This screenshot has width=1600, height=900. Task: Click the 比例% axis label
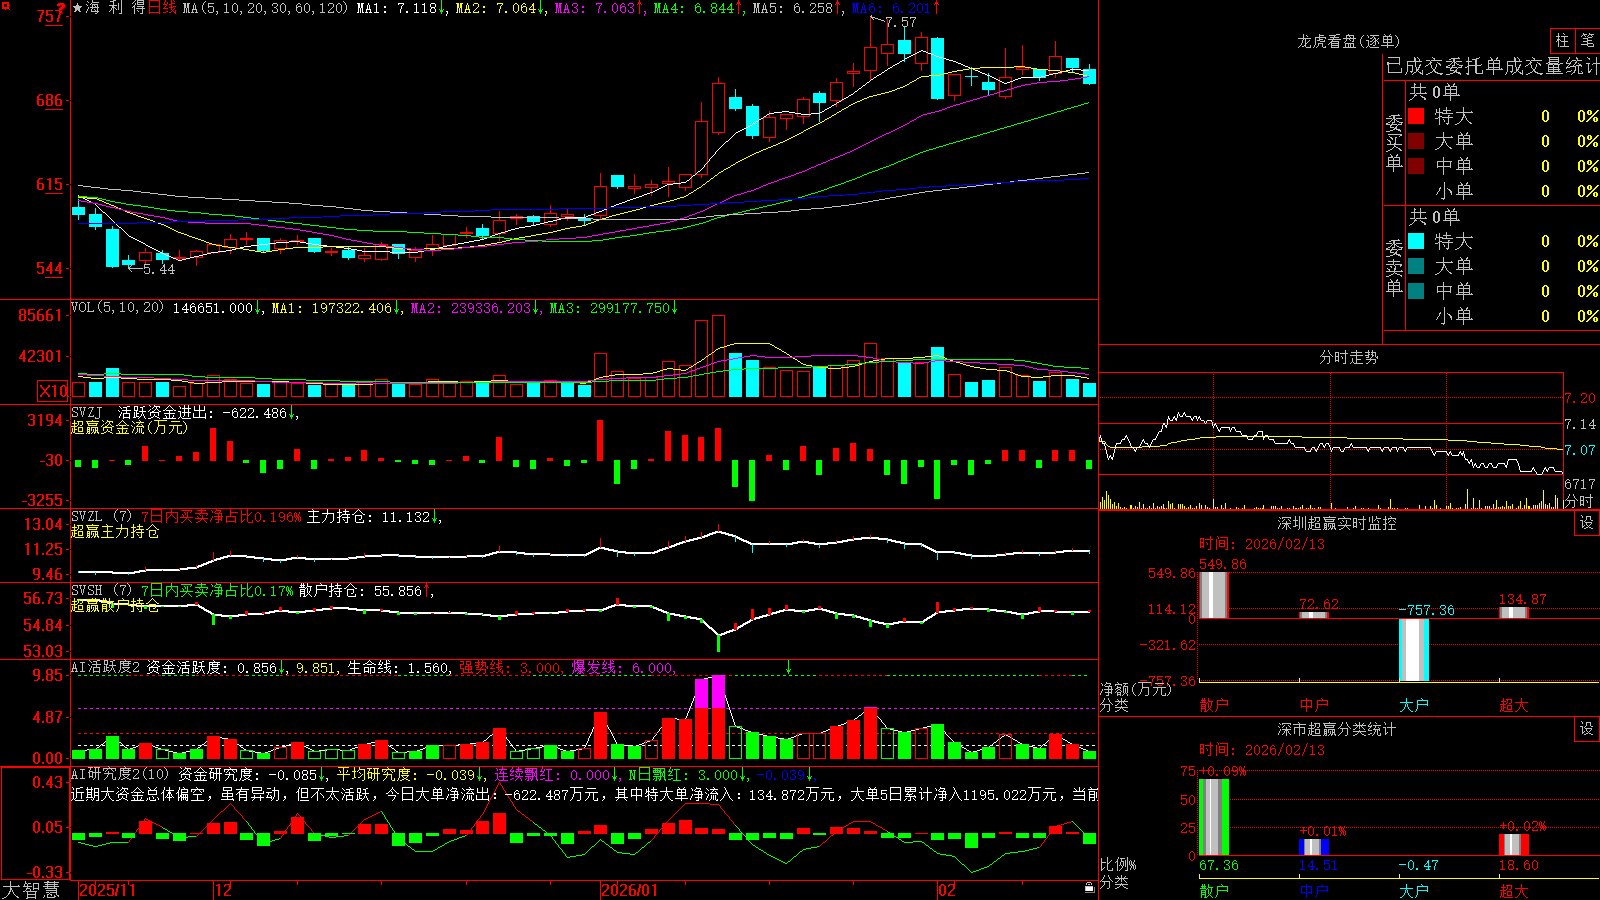[1118, 864]
